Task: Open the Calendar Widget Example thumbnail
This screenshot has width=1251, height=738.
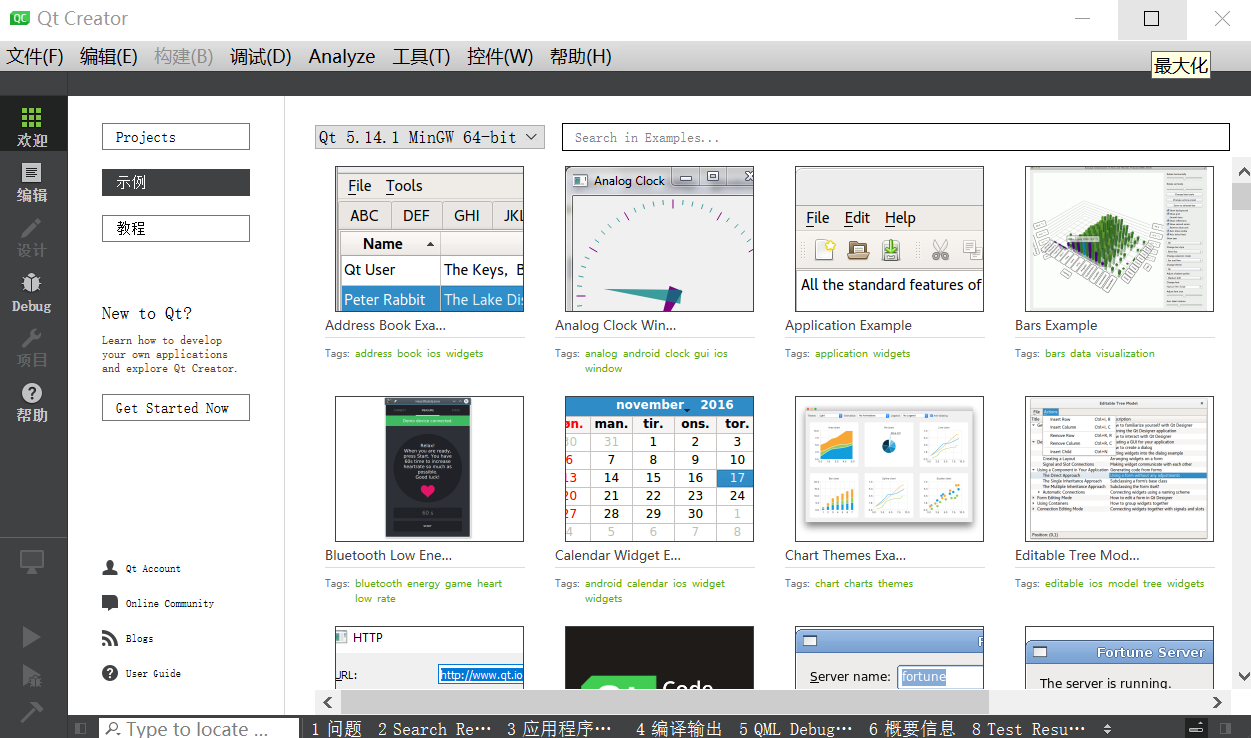Action: pos(659,469)
